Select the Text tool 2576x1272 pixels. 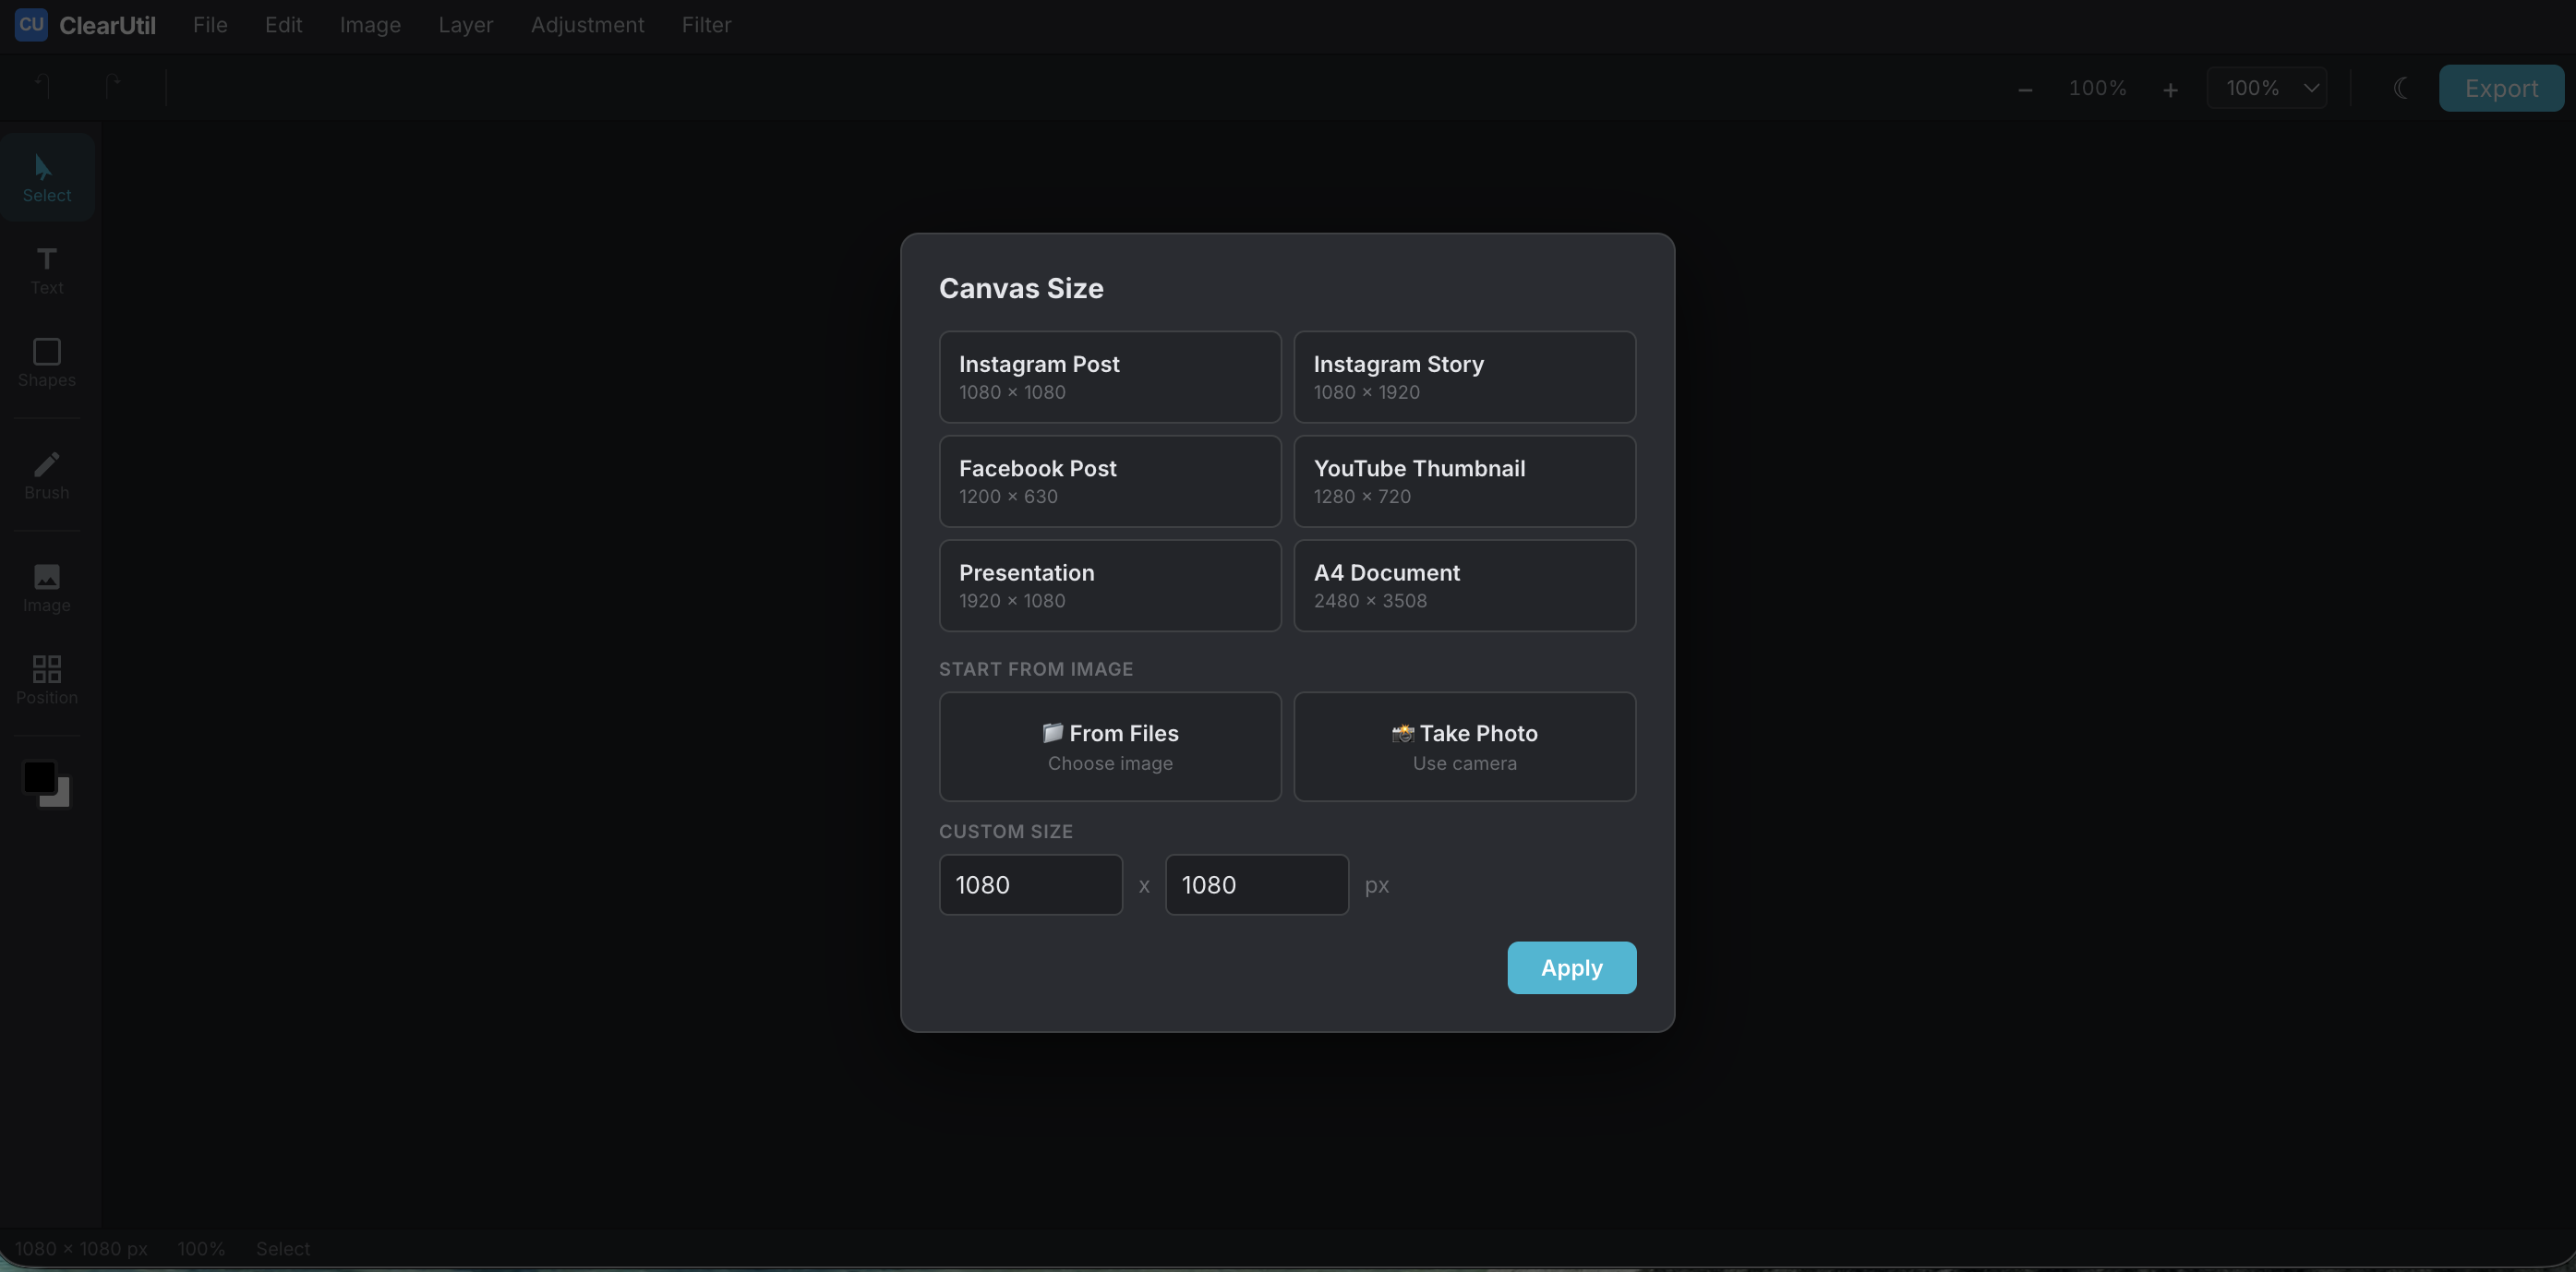46,268
